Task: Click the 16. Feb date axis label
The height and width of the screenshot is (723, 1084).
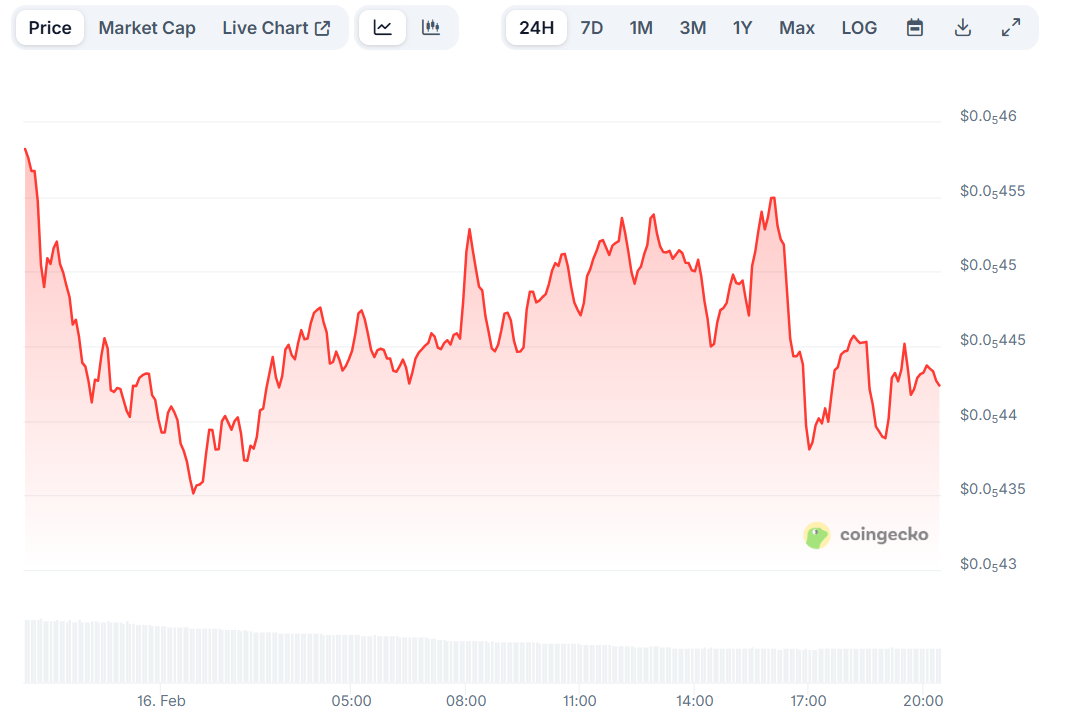Action: pyautogui.click(x=161, y=701)
